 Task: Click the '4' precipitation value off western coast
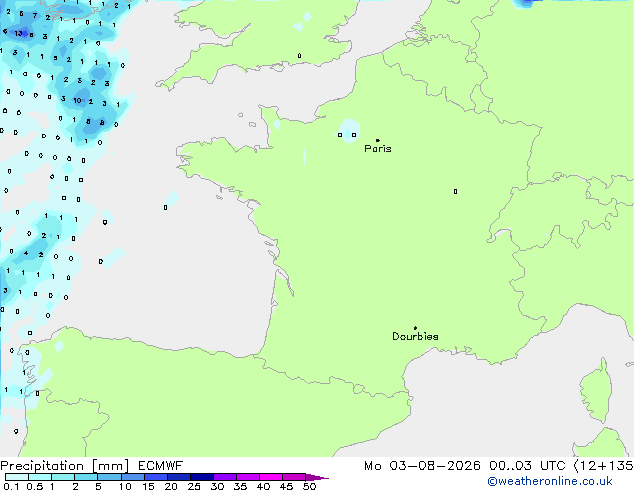[26, 253]
